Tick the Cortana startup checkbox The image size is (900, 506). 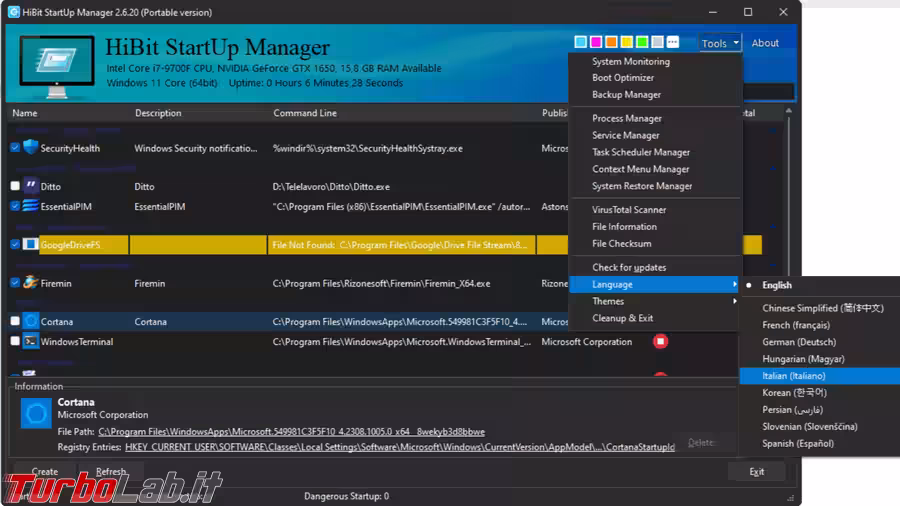pyautogui.click(x=15, y=322)
